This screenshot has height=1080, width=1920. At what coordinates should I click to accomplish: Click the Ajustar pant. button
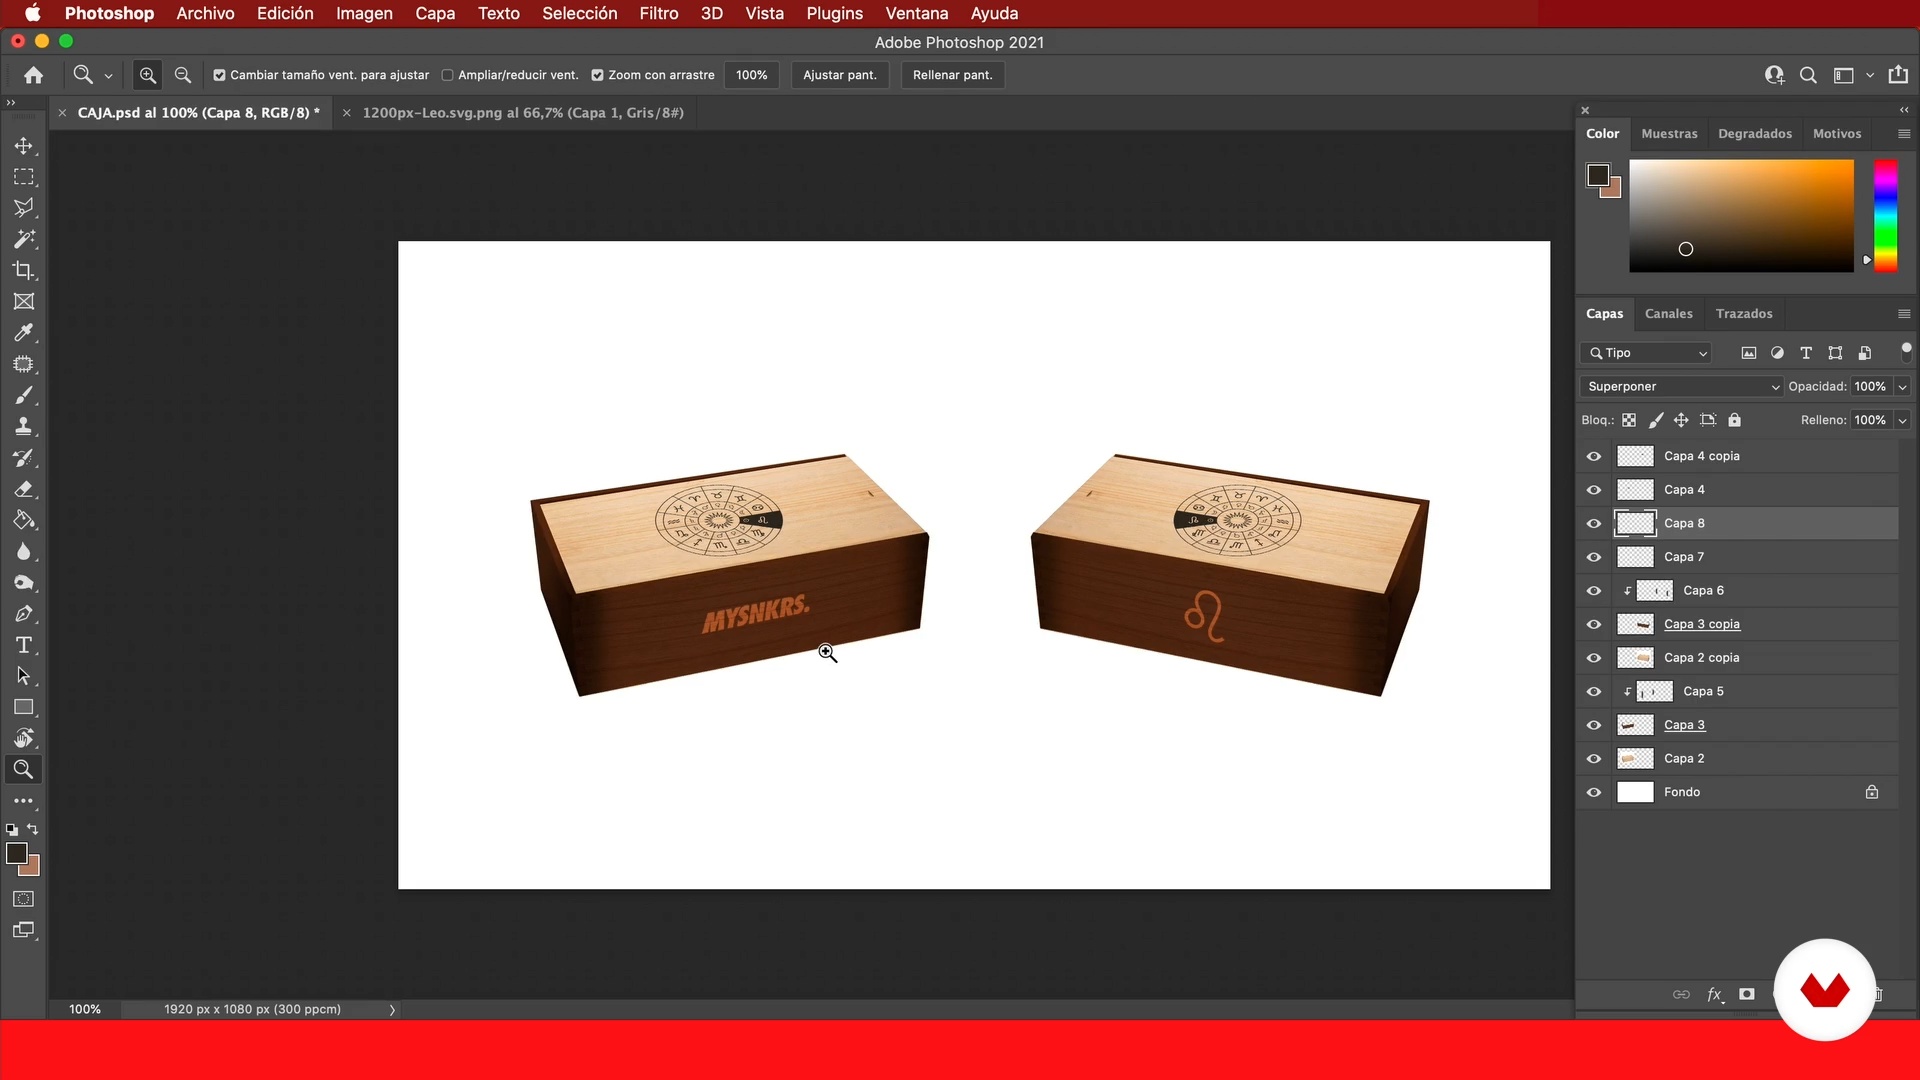coord(840,75)
